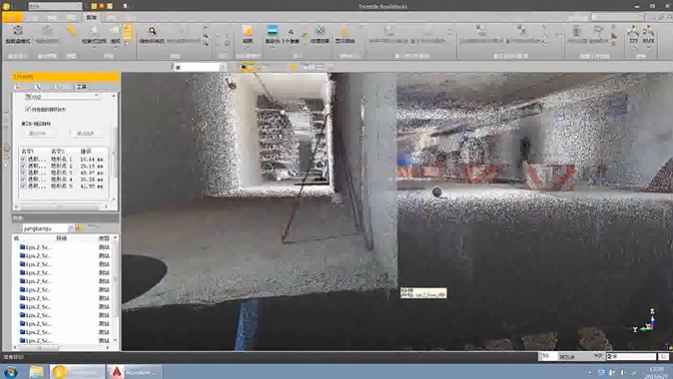Click the magnifier search icon in ribbon
673x379 pixels.
[x=152, y=31]
